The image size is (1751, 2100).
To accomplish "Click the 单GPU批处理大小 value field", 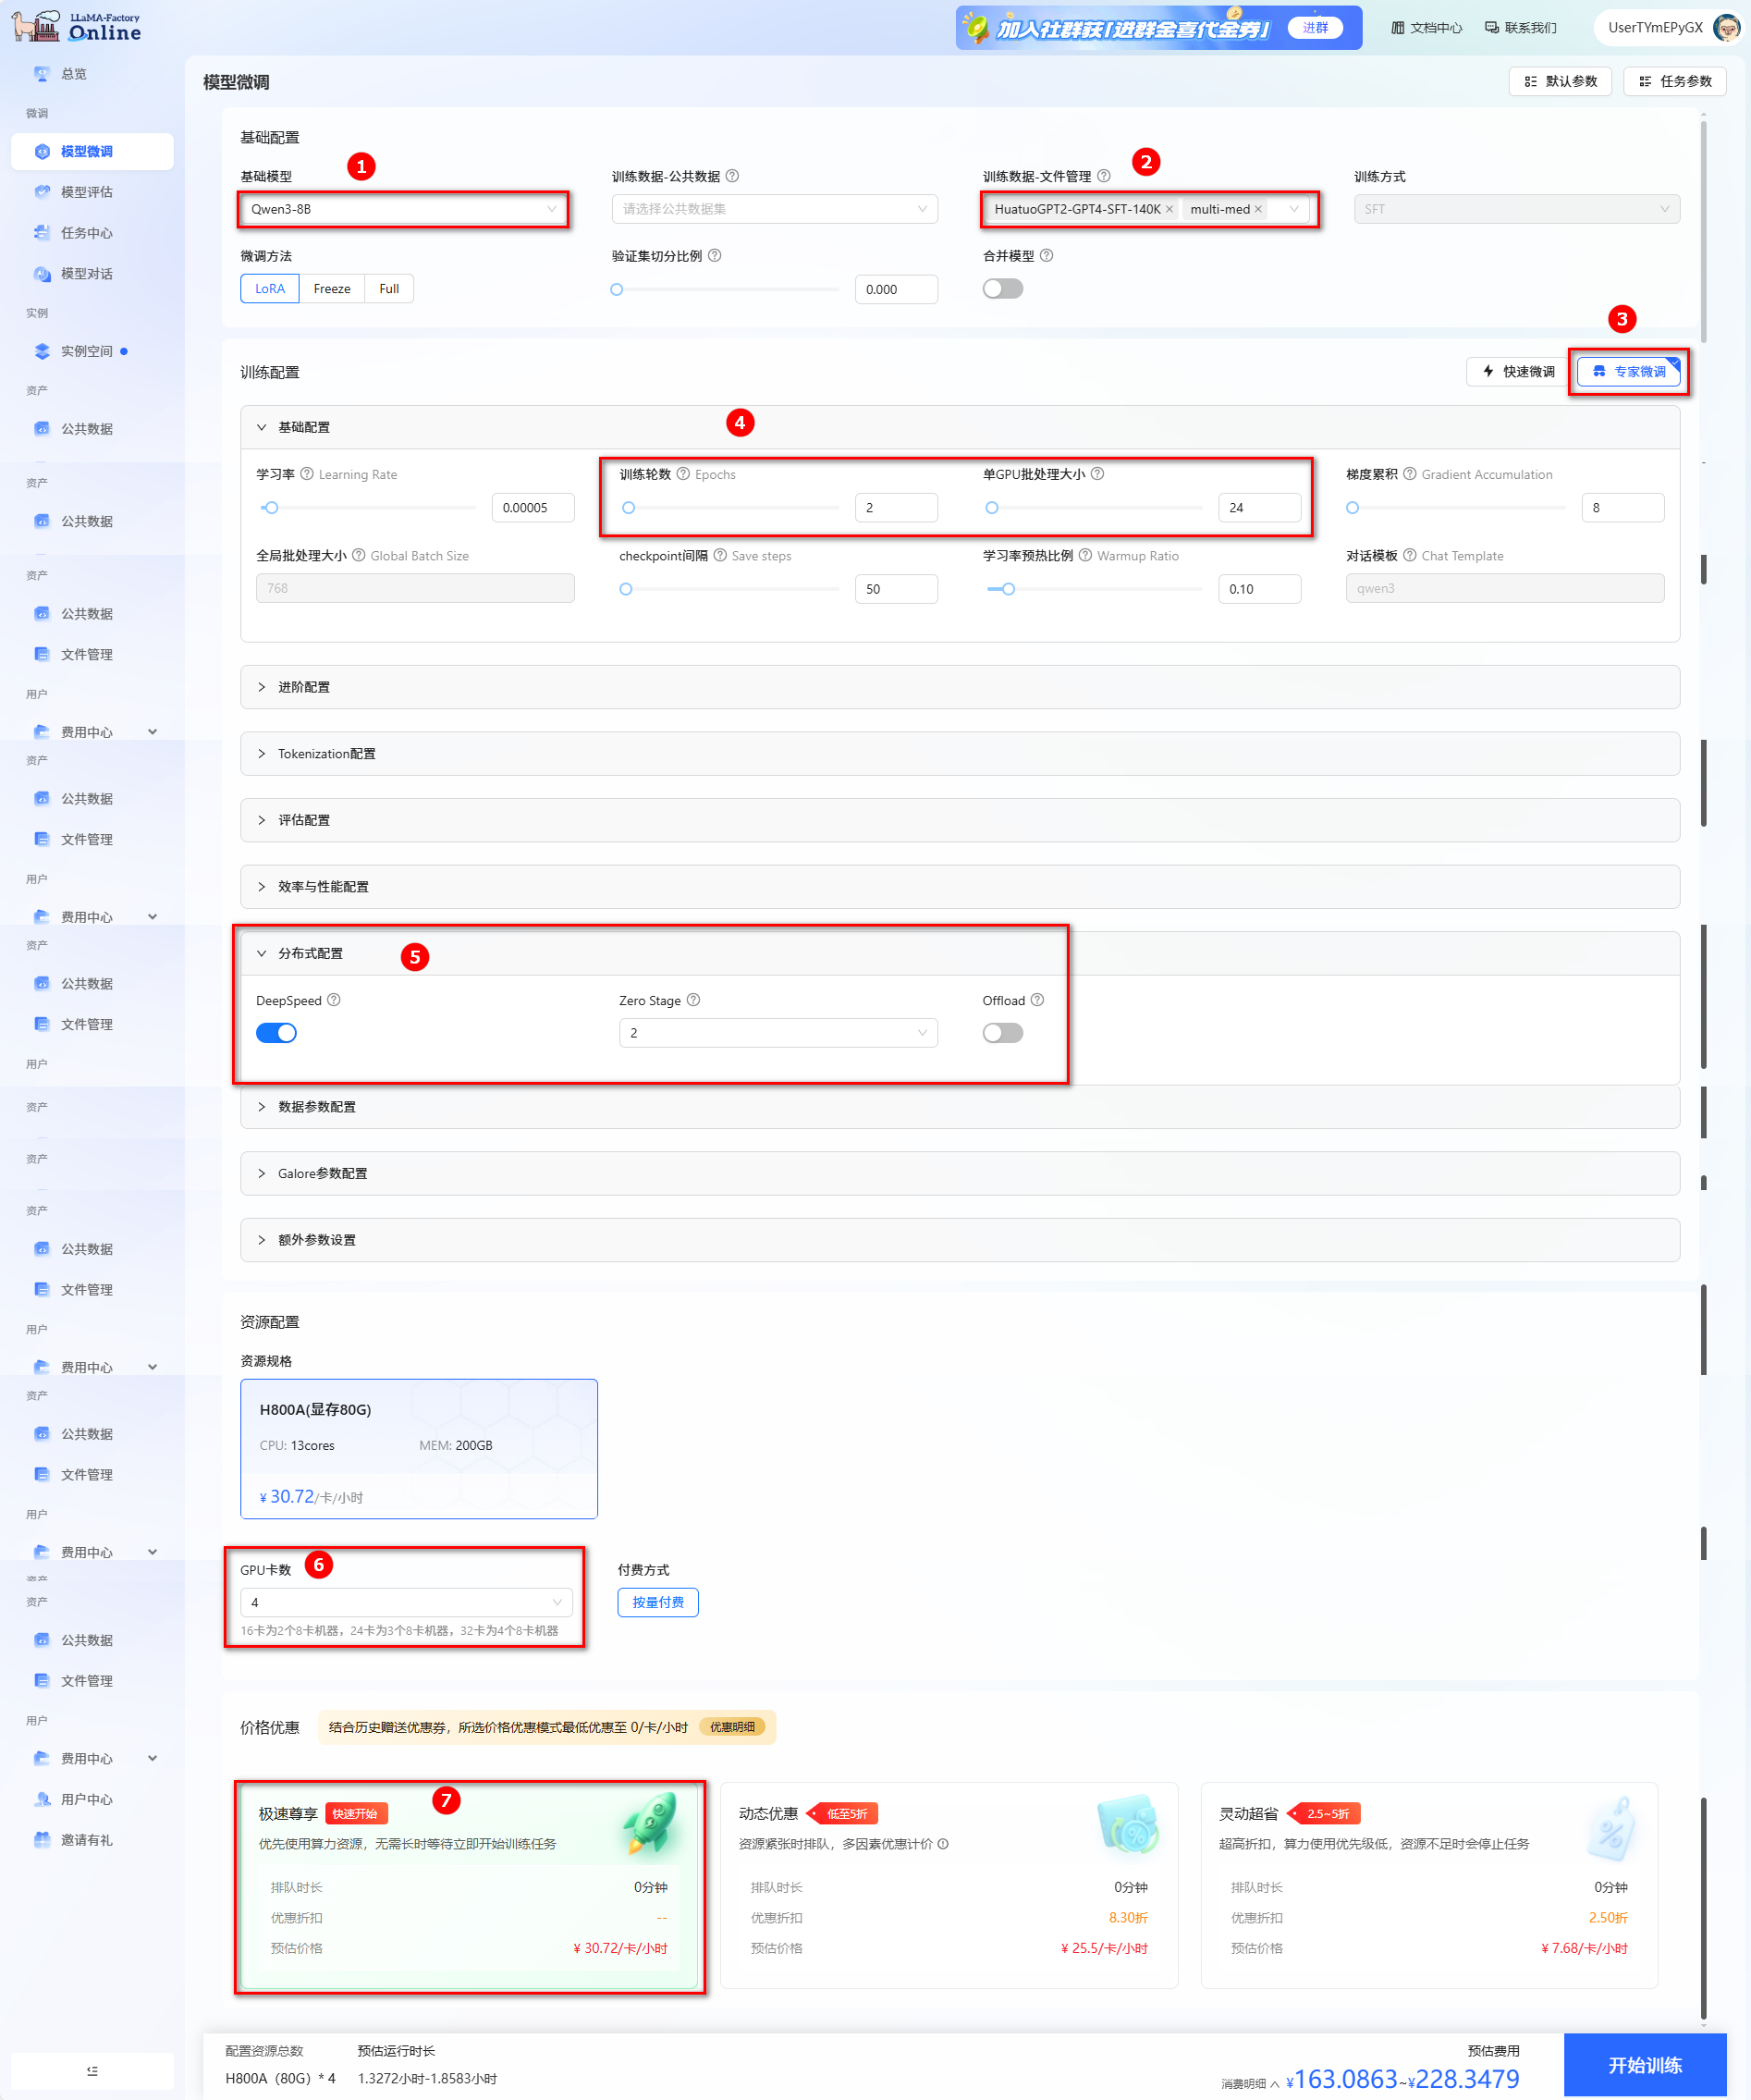I will click(x=1259, y=508).
